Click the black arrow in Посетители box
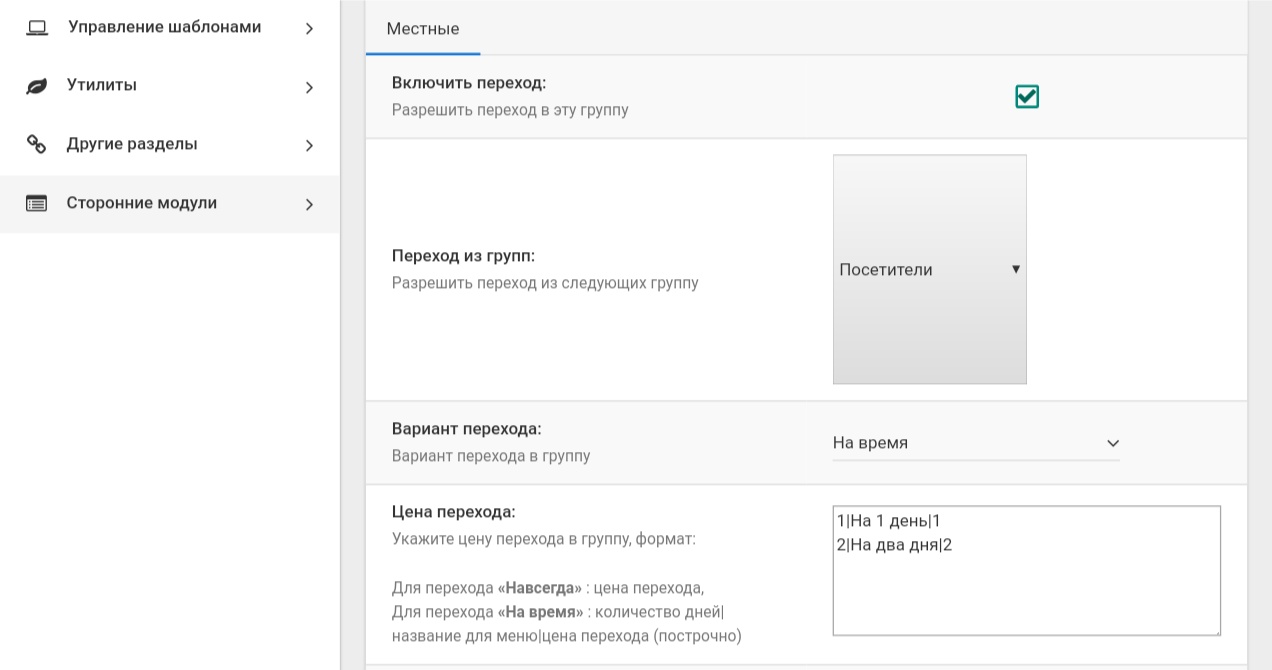The image size is (1272, 670). (x=1016, y=269)
